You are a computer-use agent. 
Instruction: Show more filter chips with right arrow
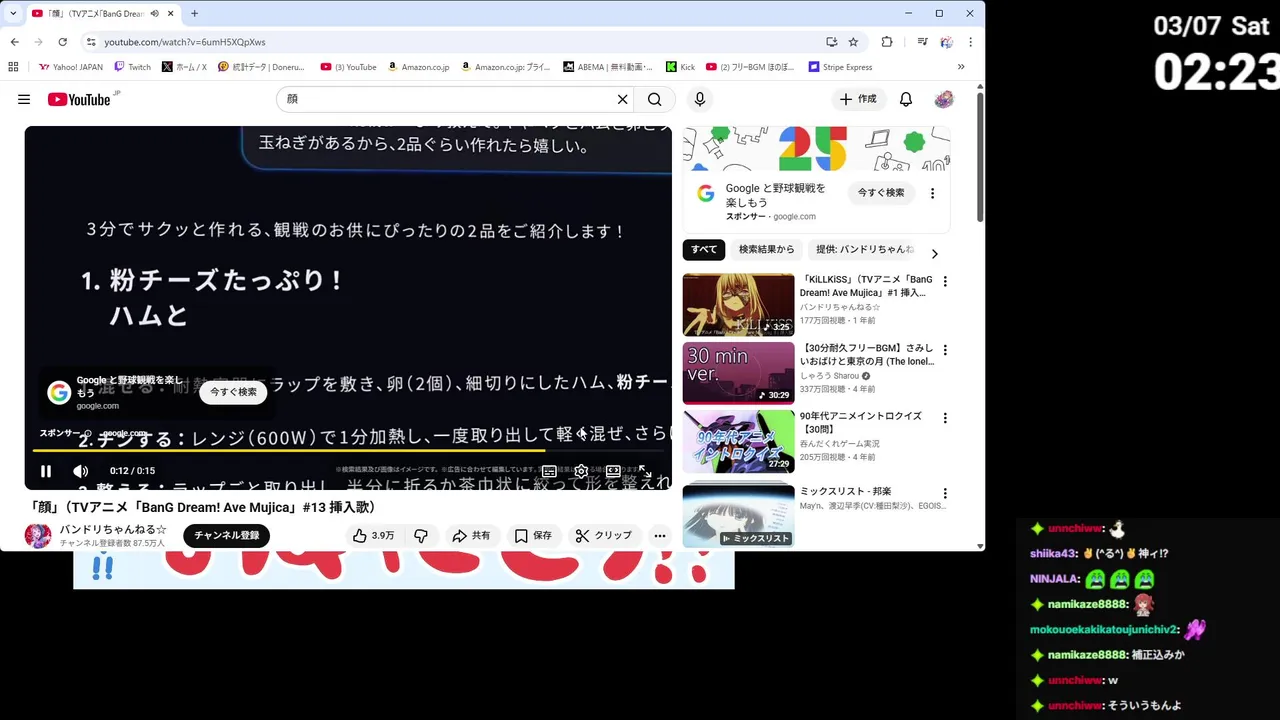(935, 253)
